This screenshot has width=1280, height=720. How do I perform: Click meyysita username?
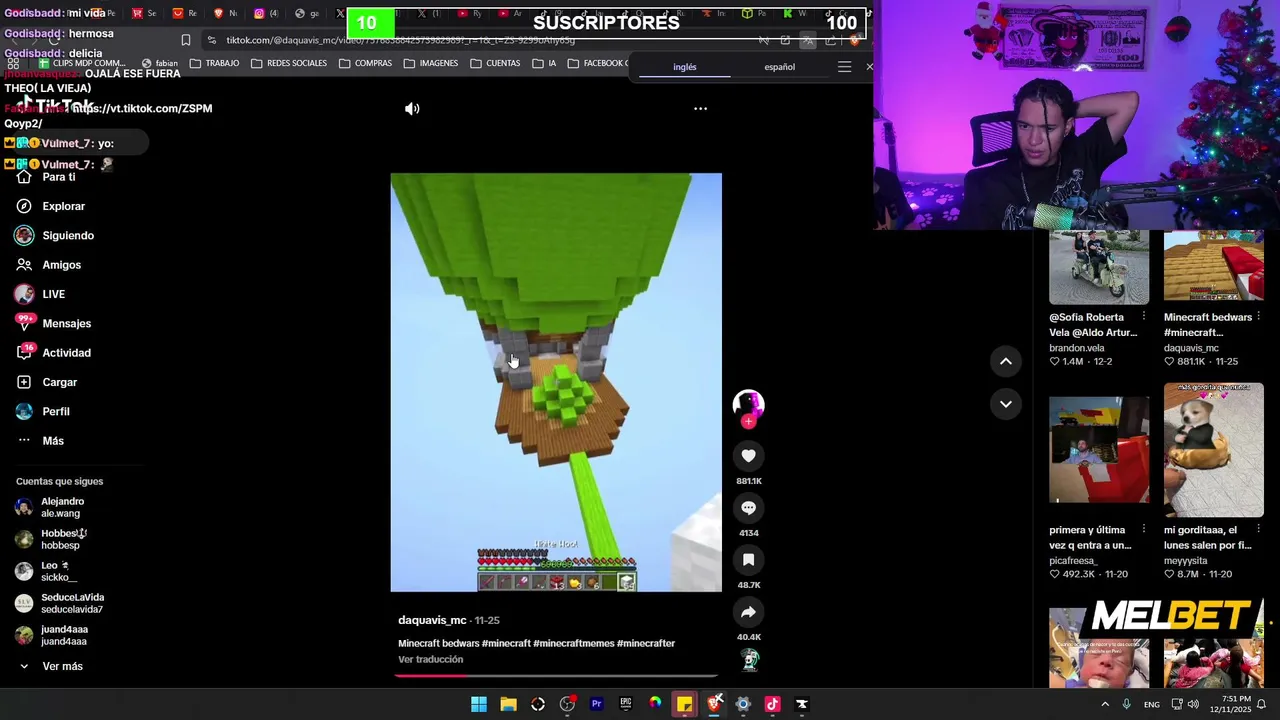[x=1186, y=561]
